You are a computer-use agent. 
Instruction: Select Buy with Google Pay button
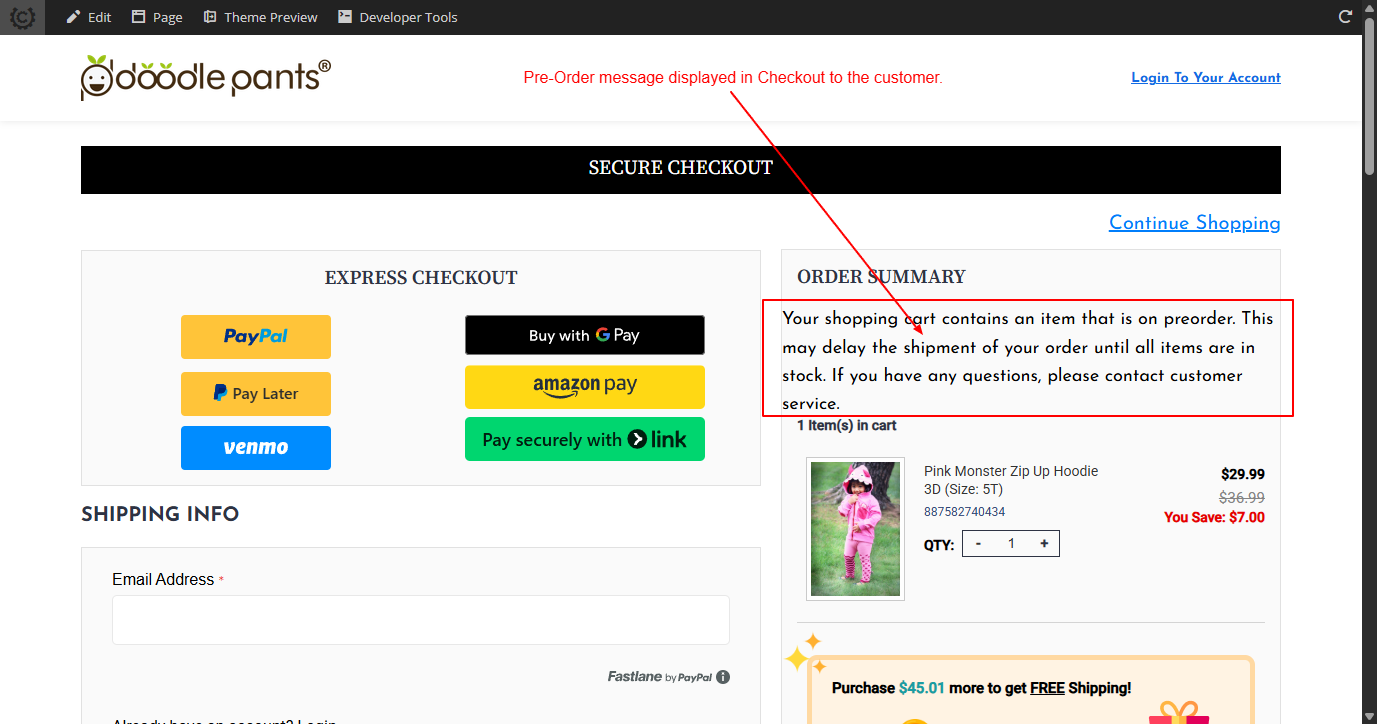(585, 335)
